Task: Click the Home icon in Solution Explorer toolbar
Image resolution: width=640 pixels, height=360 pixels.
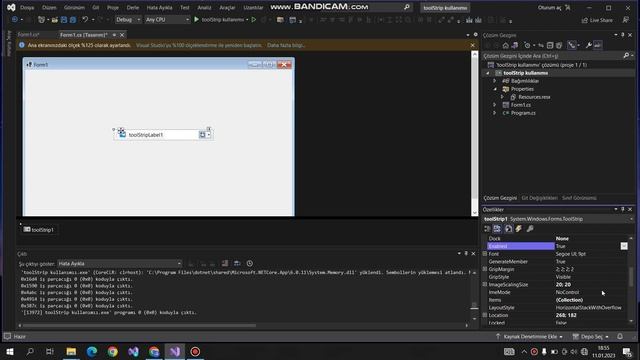Action: (505, 45)
